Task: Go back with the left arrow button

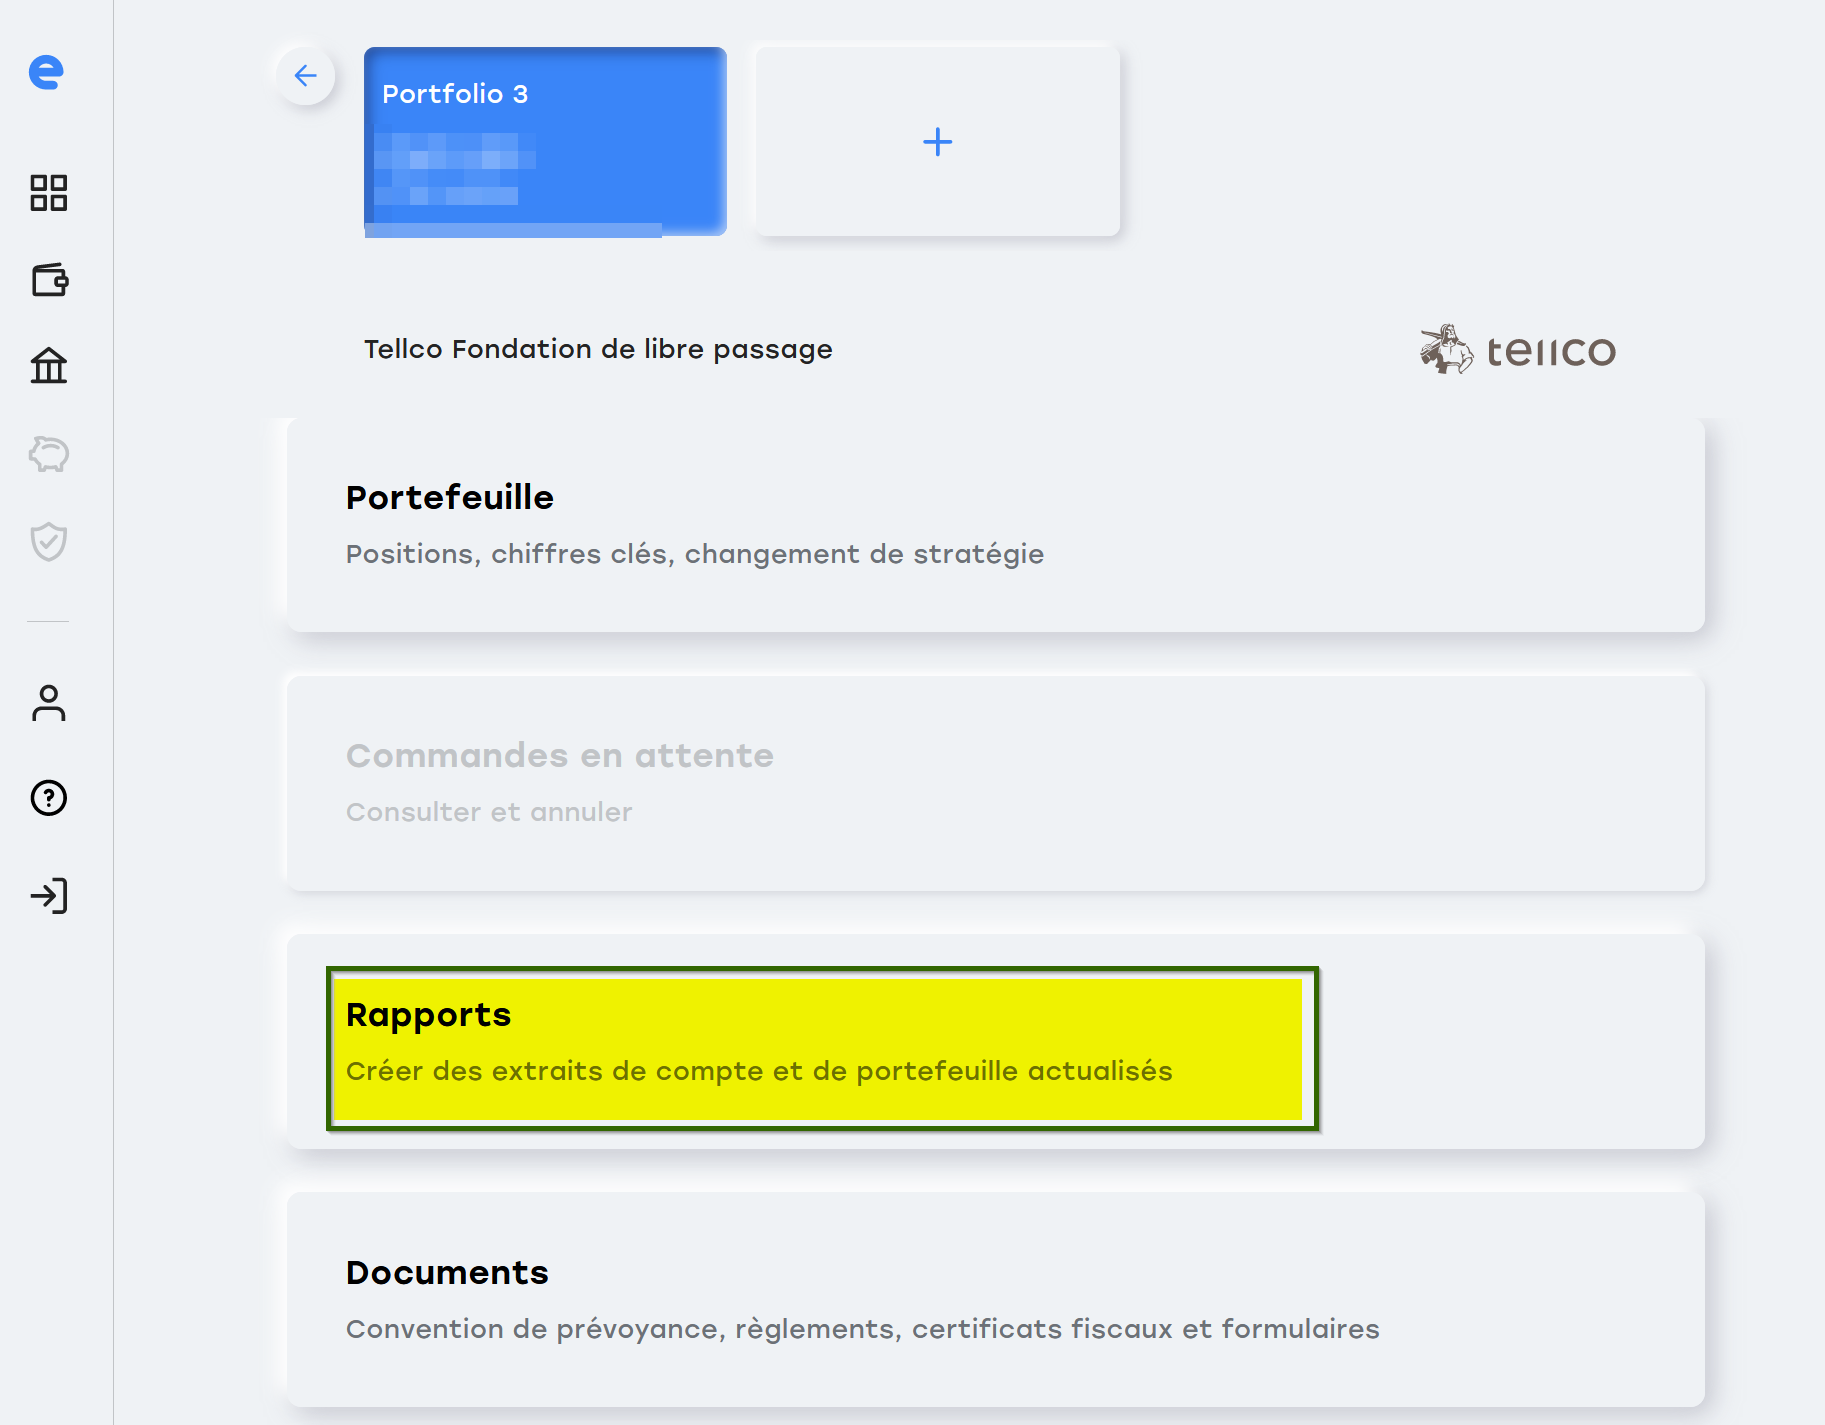Action: pyautogui.click(x=306, y=75)
